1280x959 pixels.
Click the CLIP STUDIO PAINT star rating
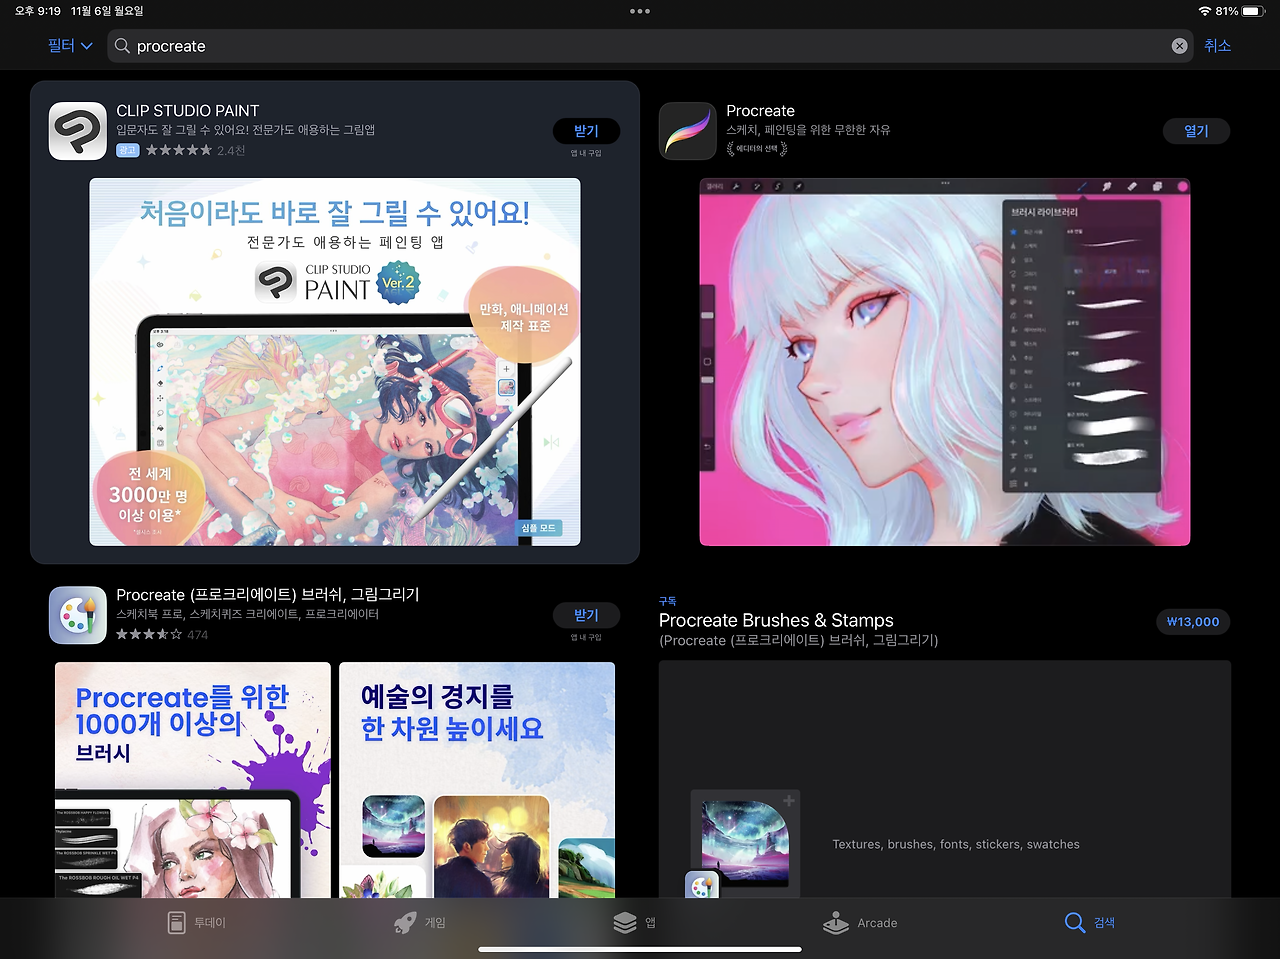tap(179, 150)
